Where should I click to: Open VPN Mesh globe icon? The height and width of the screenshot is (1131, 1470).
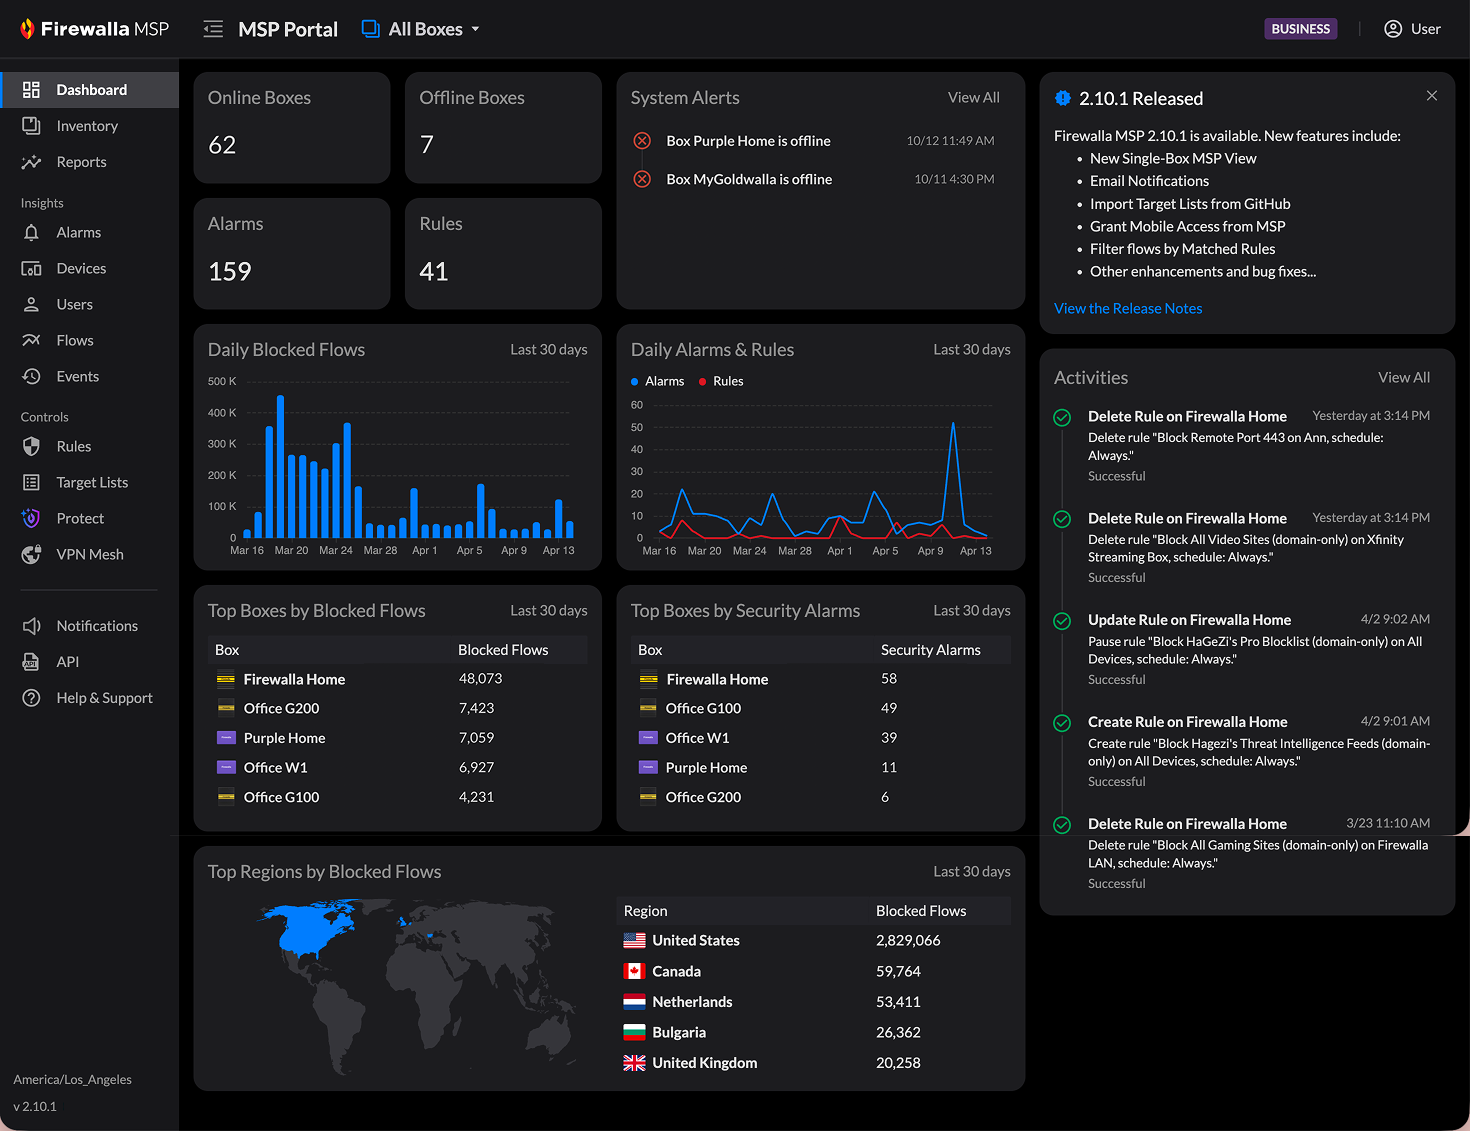pos(31,555)
